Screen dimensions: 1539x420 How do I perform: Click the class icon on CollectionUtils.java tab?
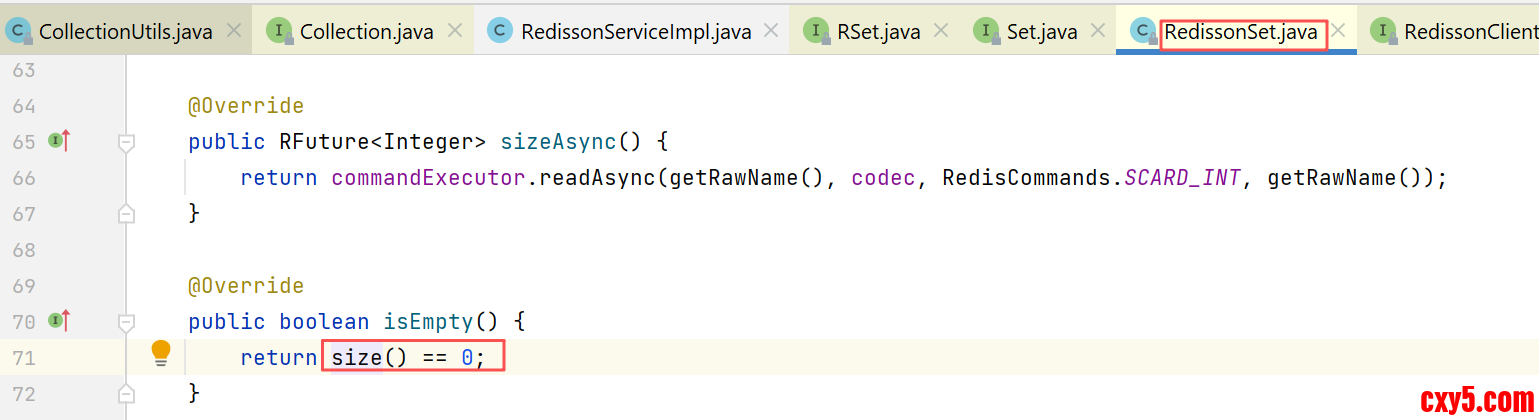point(18,31)
